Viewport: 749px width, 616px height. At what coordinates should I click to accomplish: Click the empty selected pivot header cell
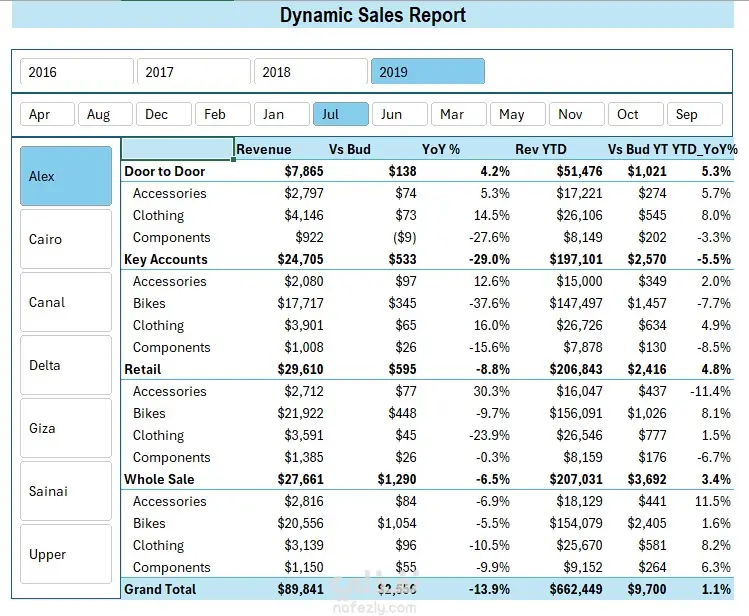(x=177, y=149)
